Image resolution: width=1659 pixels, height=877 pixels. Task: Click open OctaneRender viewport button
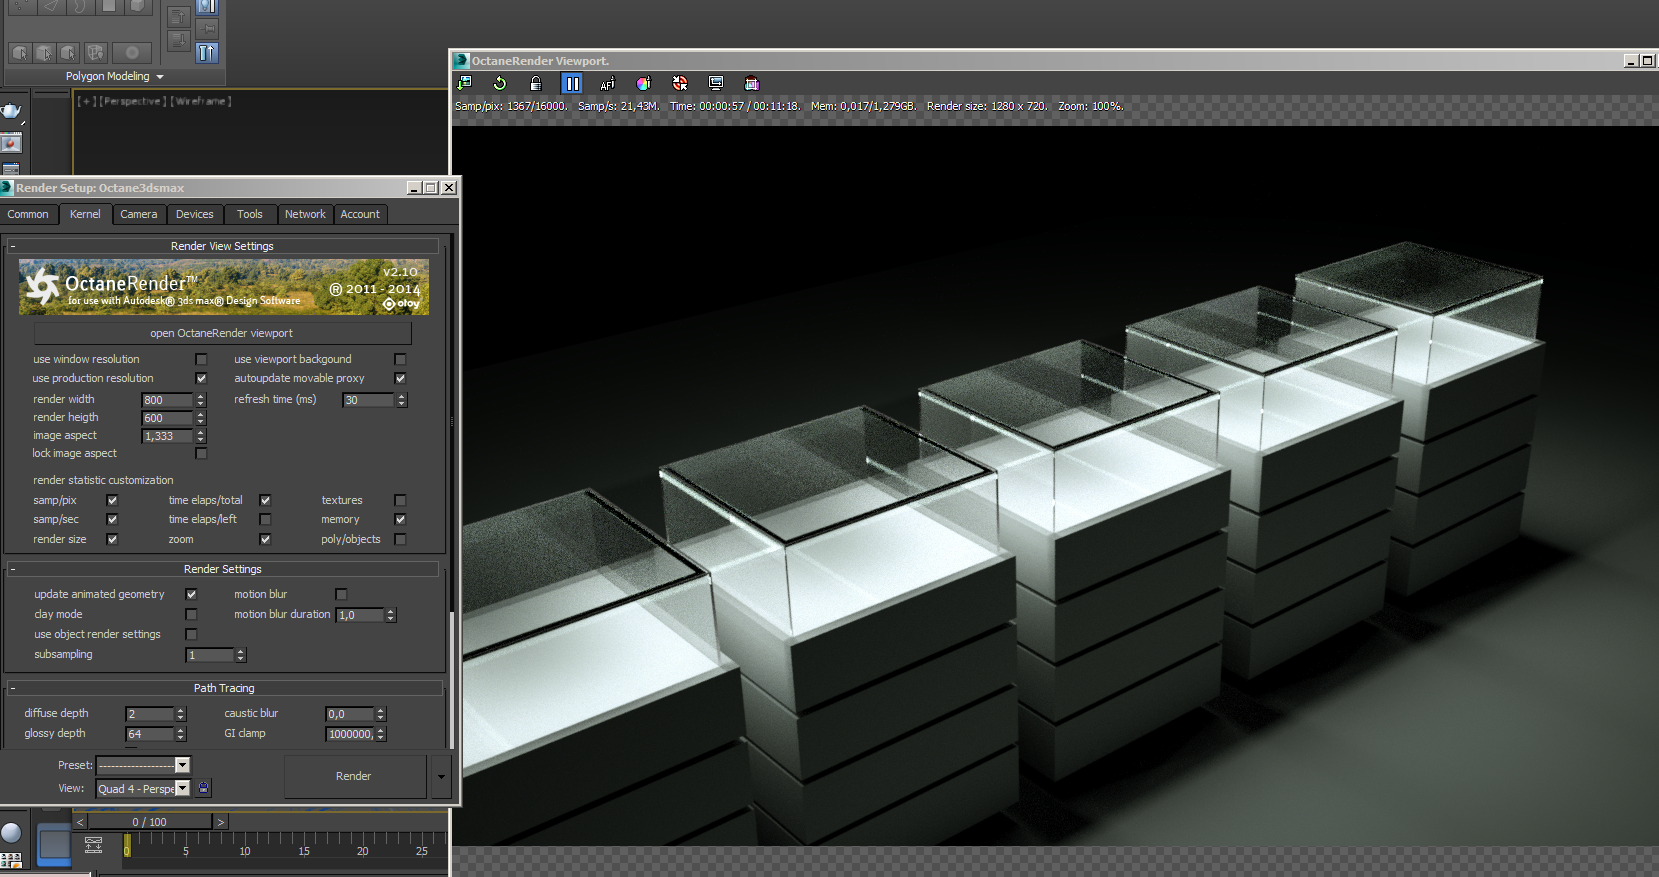coord(222,333)
